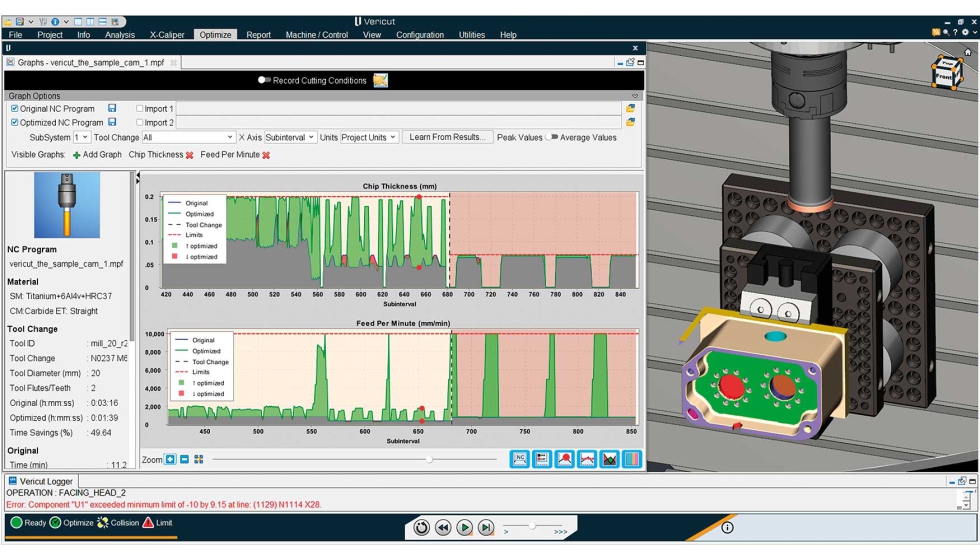Uncheck Optimized NC Program checkbox
The width and height of the screenshot is (980, 560).
coord(14,122)
